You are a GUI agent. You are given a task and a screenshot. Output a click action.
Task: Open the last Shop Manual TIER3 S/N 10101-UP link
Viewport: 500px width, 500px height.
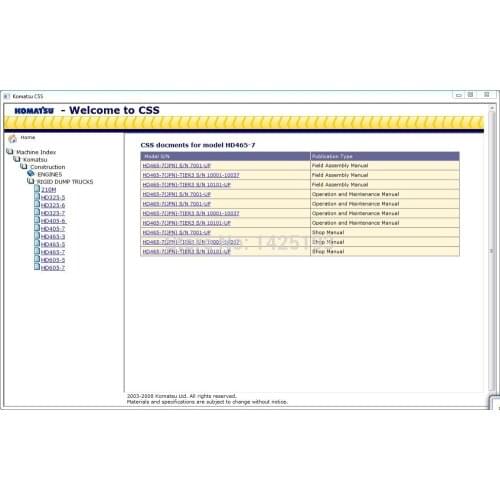click(187, 252)
